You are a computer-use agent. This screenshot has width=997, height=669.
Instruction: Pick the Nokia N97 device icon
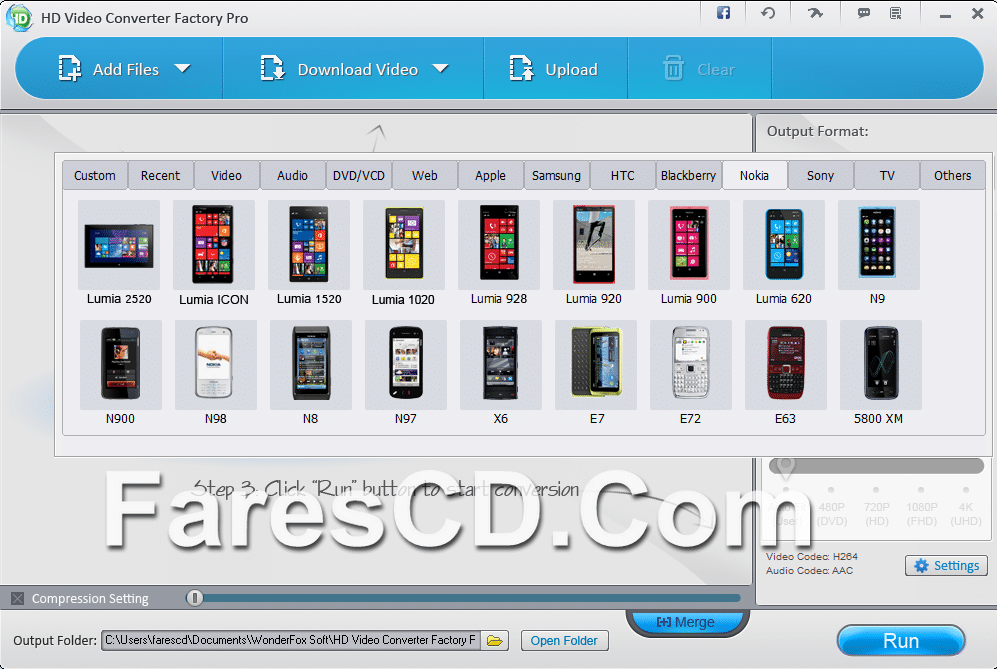[406, 364]
